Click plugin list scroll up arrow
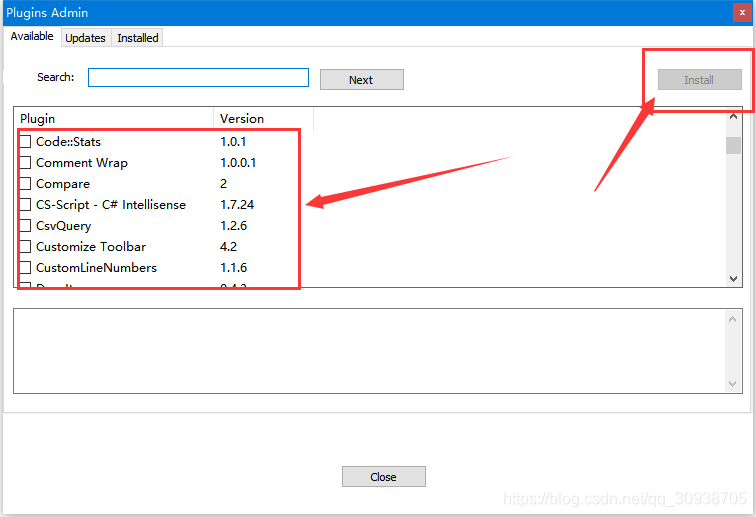This screenshot has height=517, width=756. click(733, 116)
